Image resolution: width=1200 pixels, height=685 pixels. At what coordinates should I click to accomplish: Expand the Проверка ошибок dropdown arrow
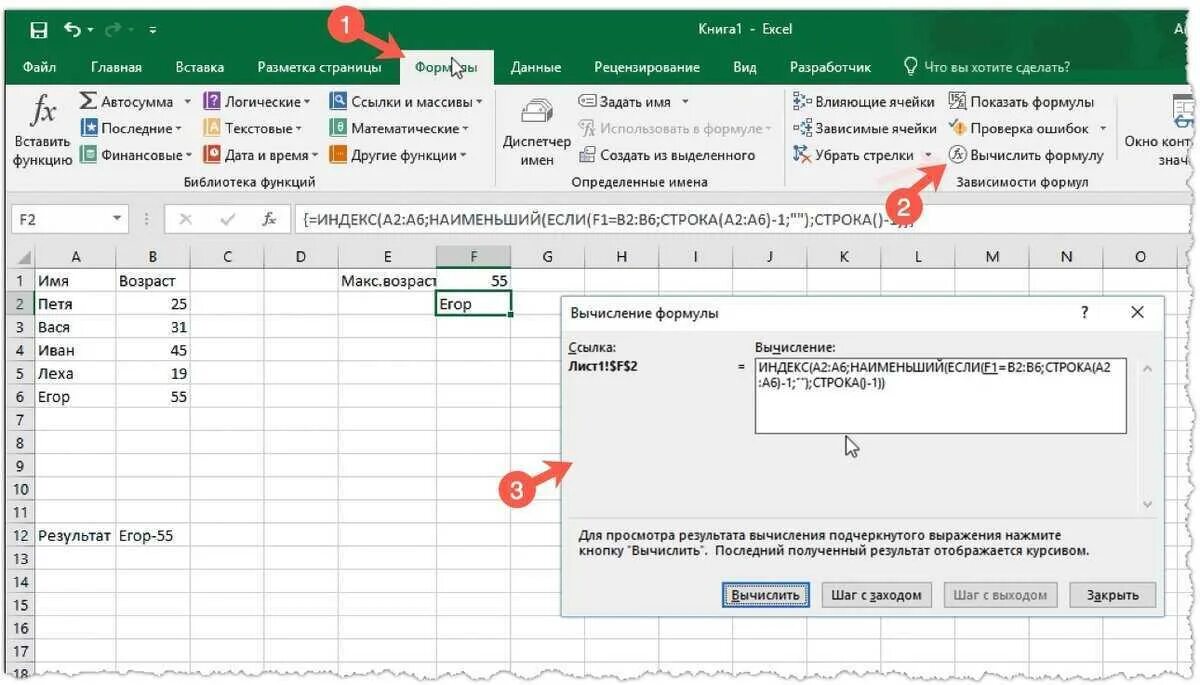[x=1103, y=128]
